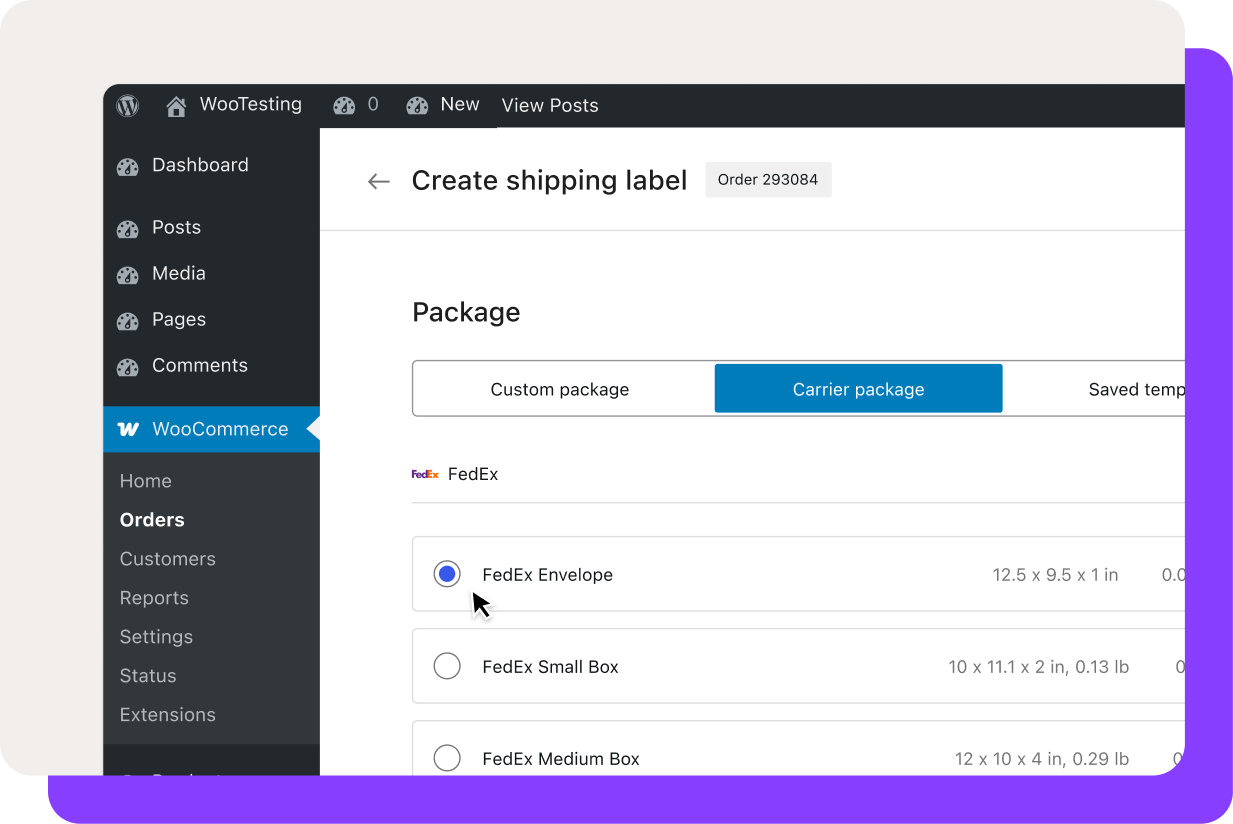The width and height of the screenshot is (1233, 824).
Task: Select the FedEx Small Box radio button
Action: [x=447, y=666]
